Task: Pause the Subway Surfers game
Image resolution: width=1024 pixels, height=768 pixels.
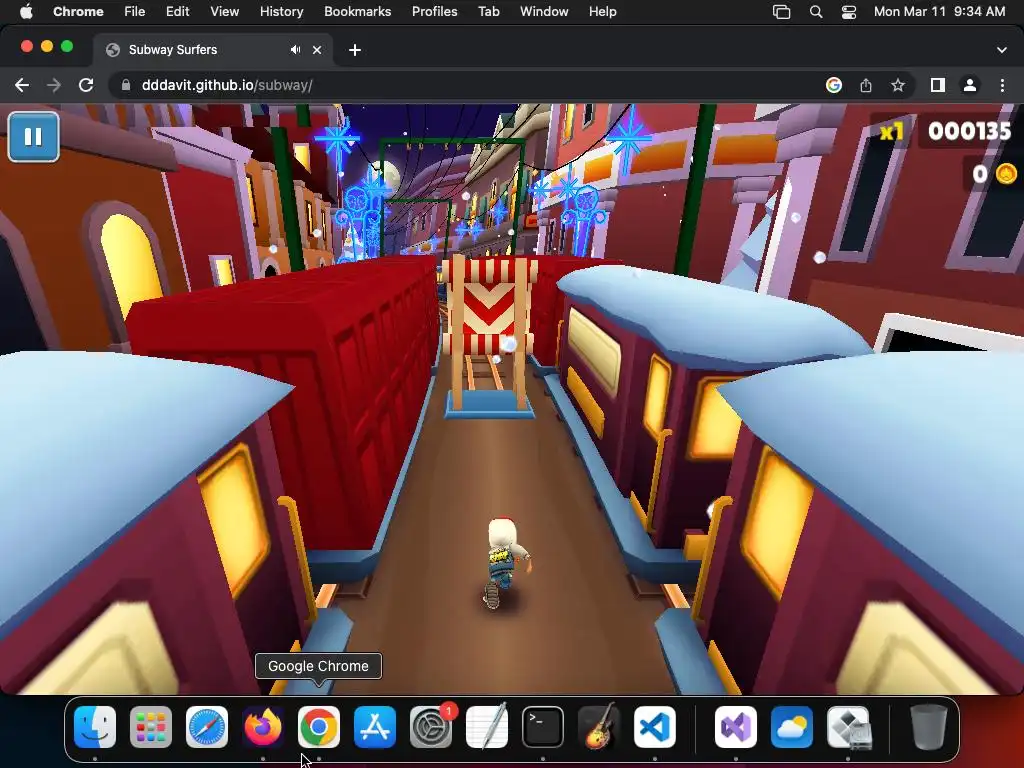Action: tap(33, 136)
